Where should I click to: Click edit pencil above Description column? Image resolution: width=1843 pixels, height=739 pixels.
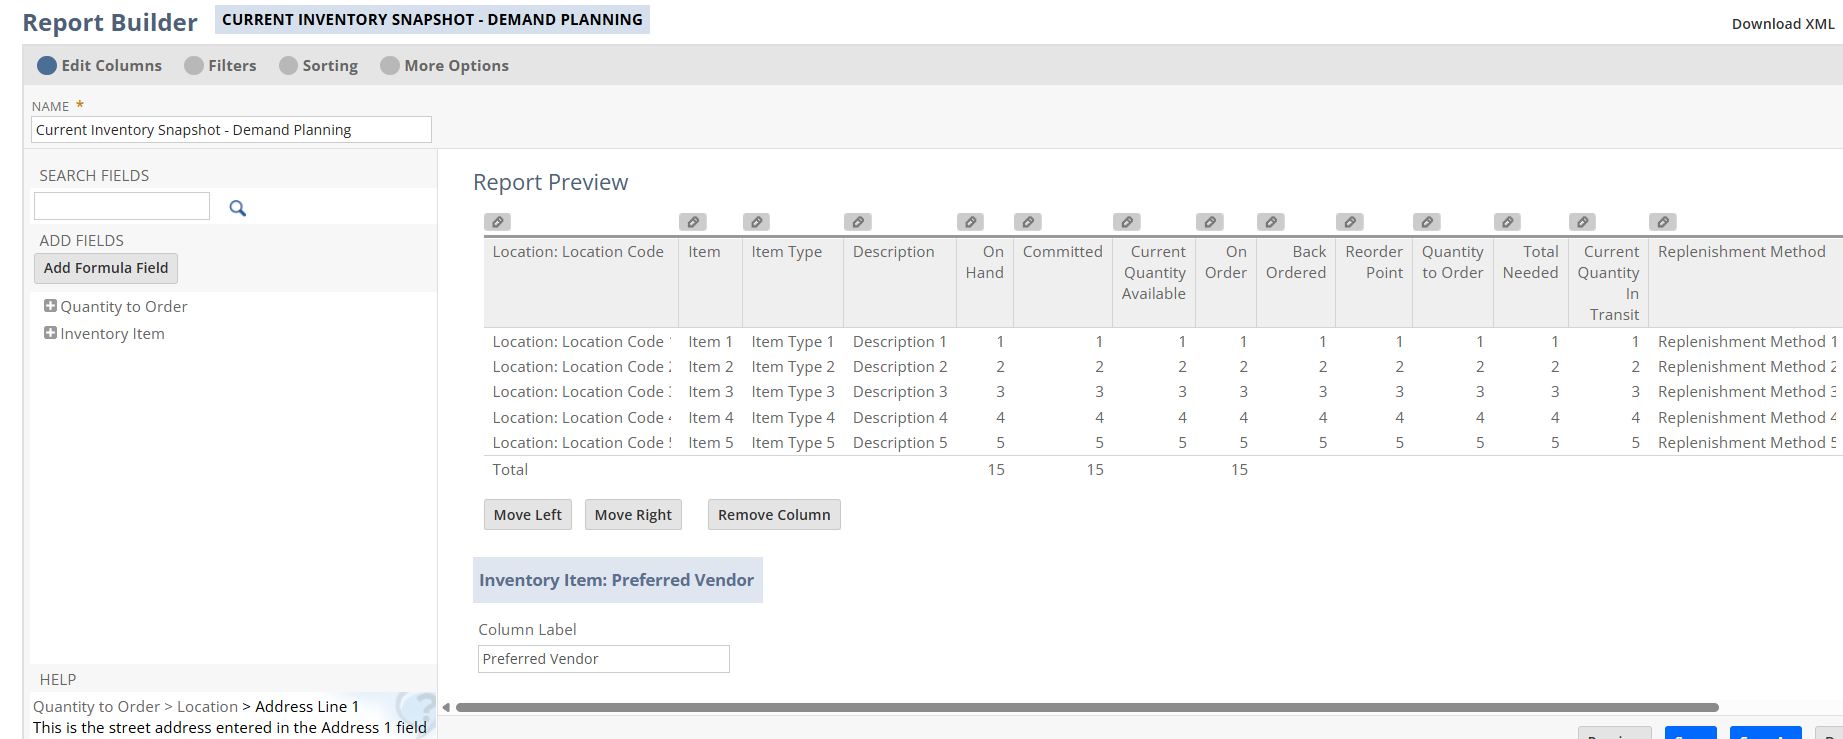(858, 222)
